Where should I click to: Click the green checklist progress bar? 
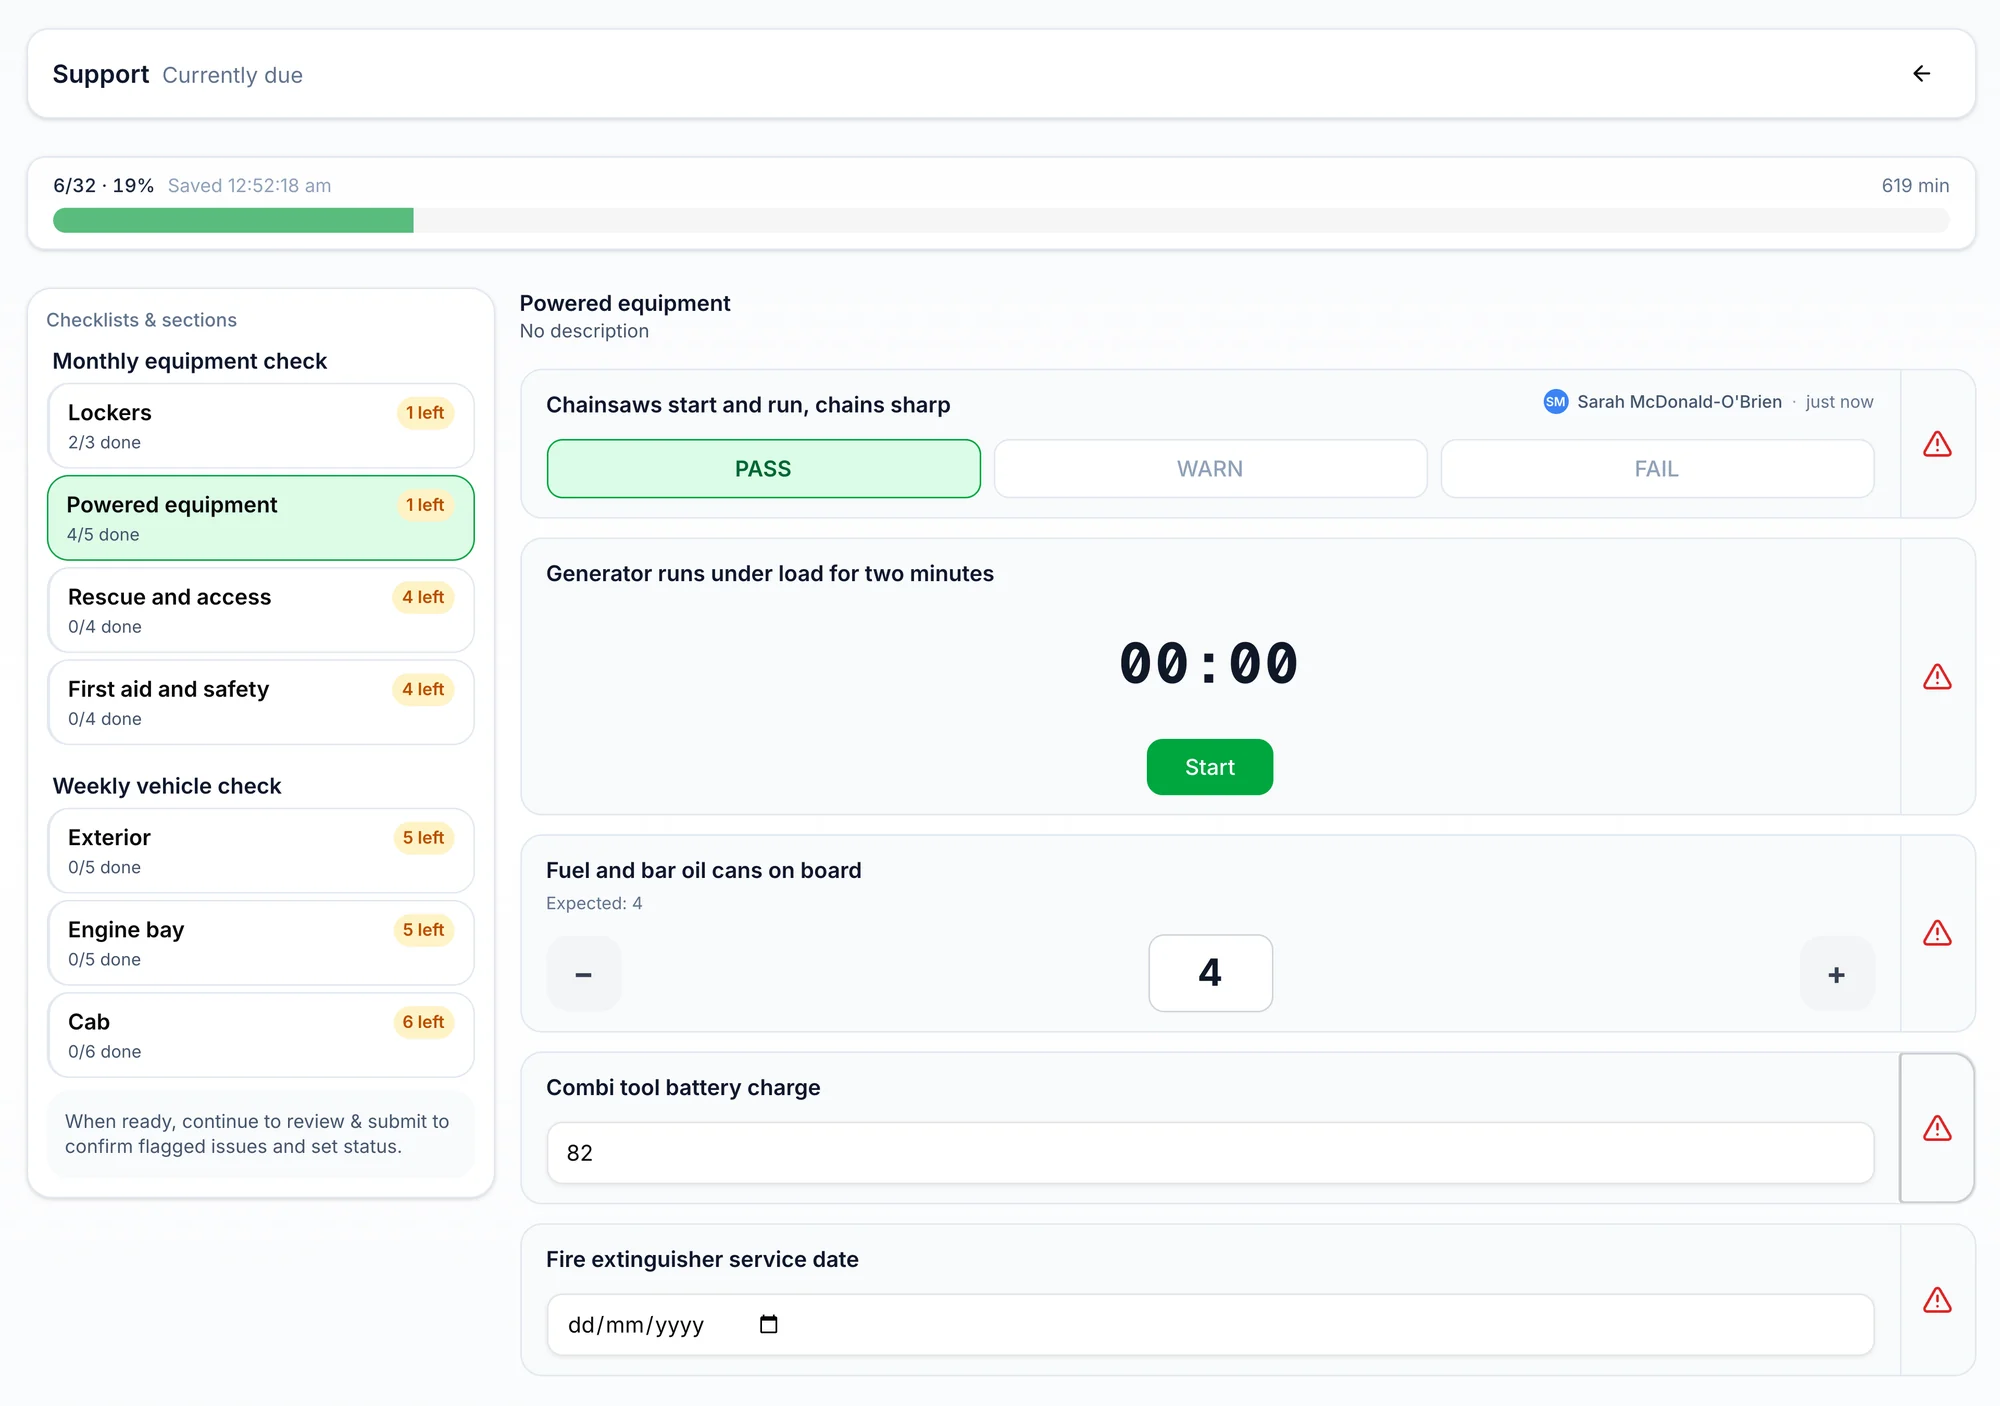pos(233,220)
